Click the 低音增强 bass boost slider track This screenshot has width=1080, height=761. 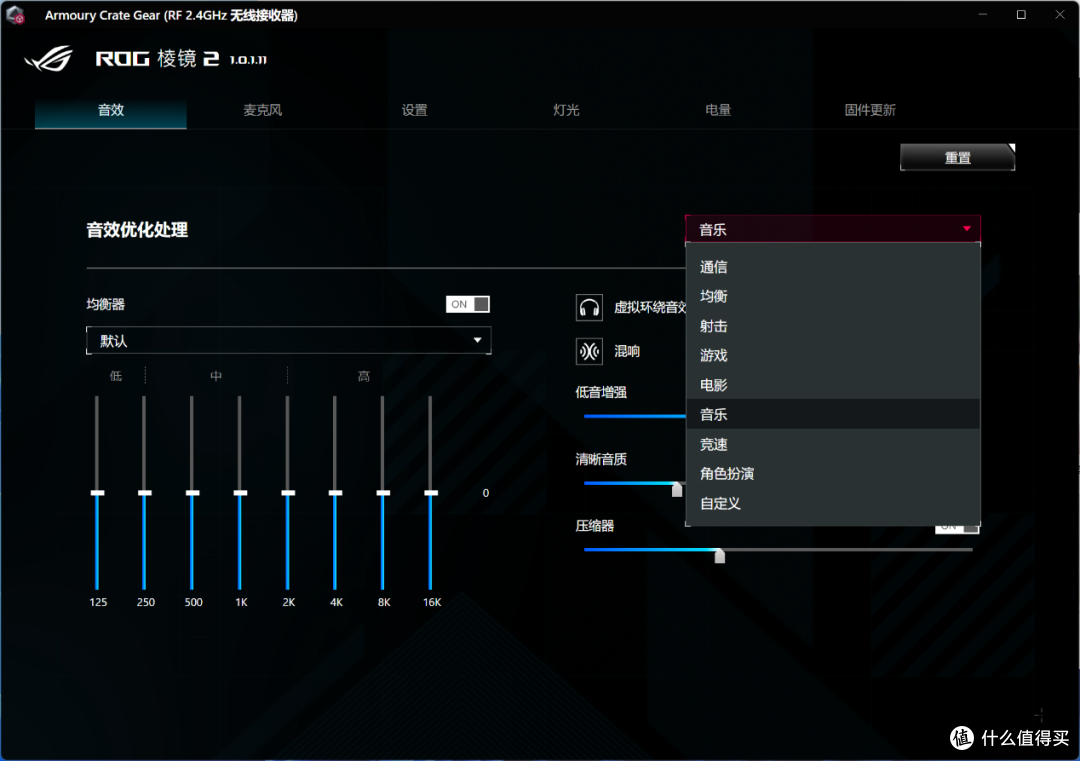pyautogui.click(x=634, y=416)
